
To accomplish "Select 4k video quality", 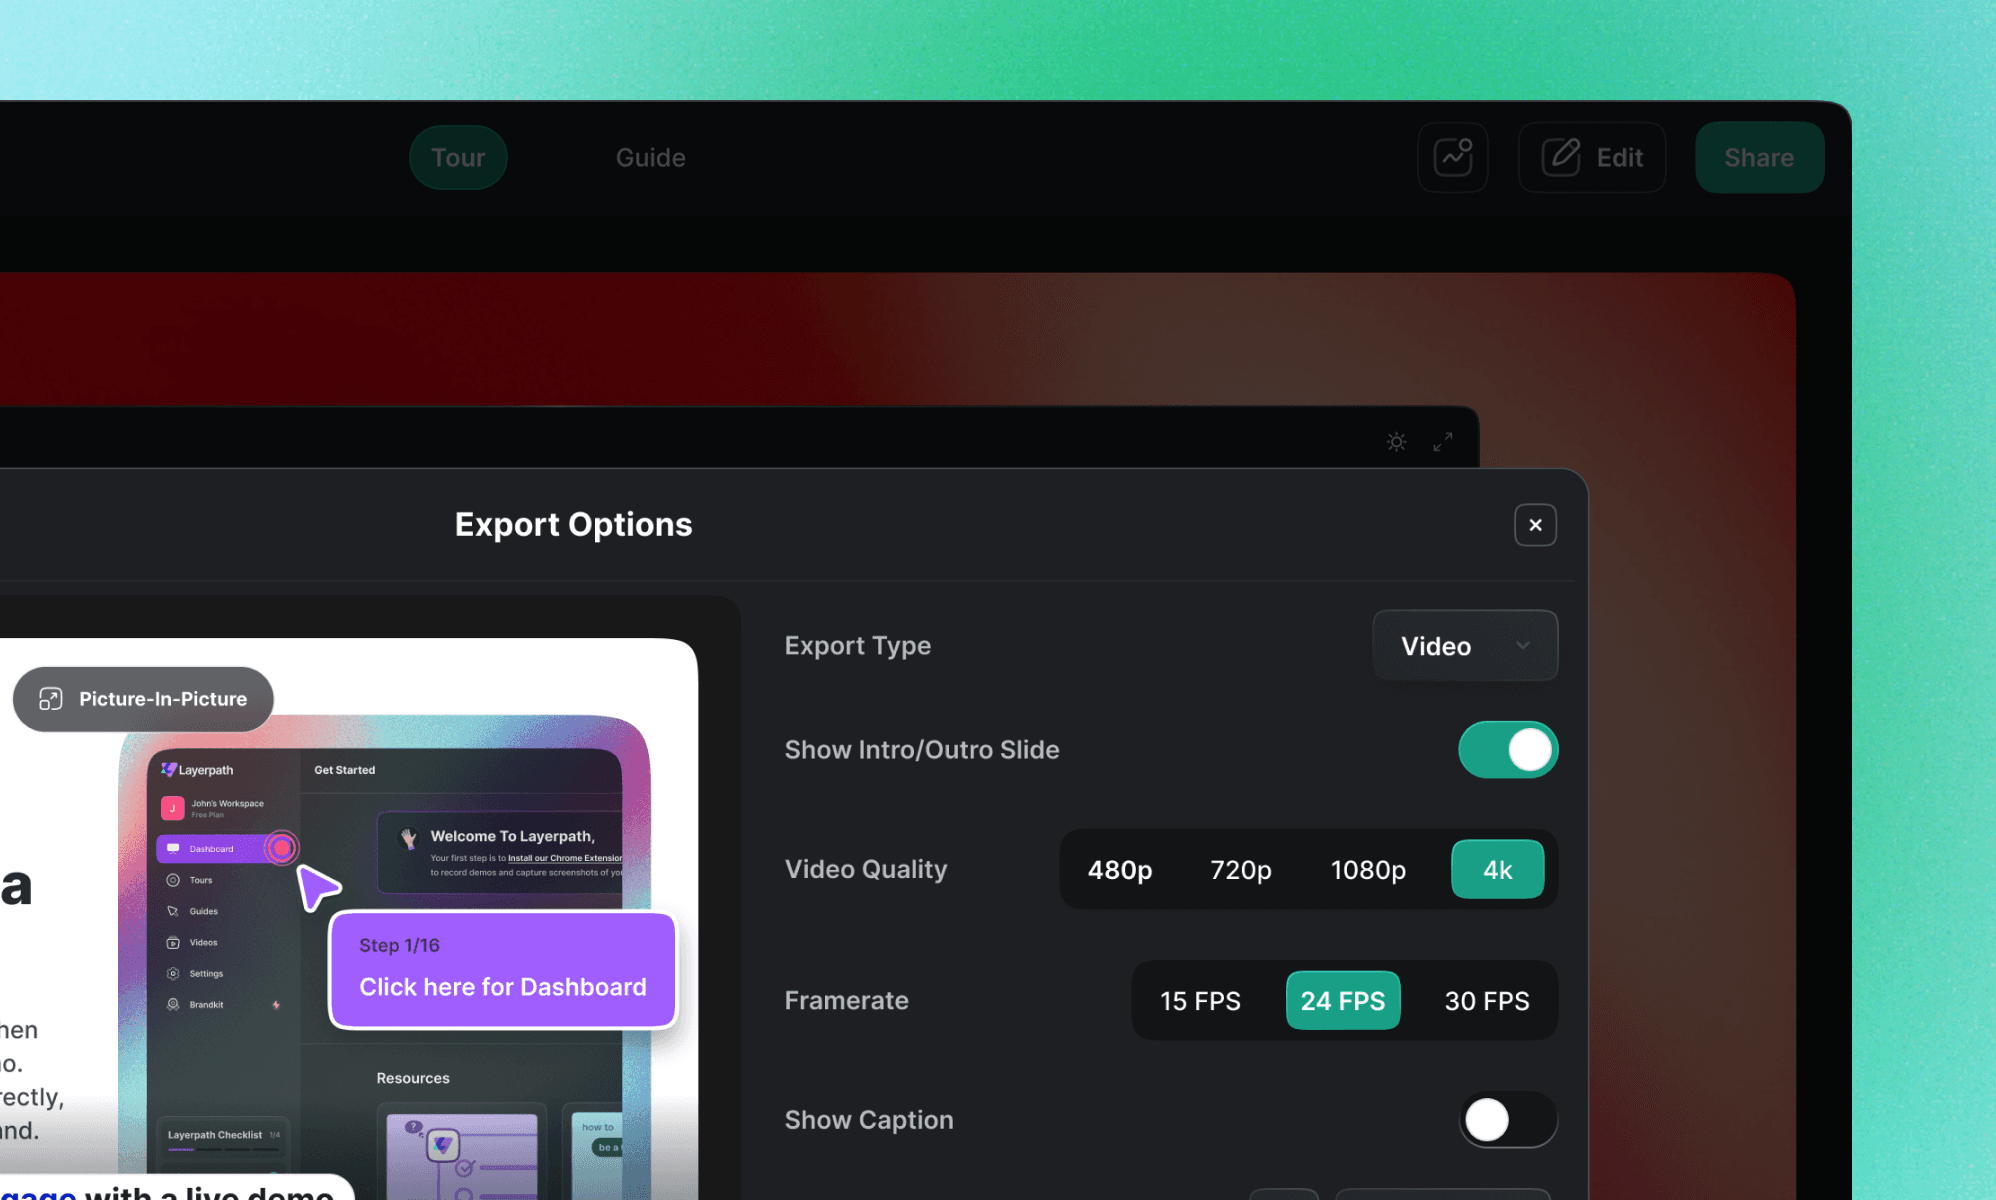I will point(1497,869).
